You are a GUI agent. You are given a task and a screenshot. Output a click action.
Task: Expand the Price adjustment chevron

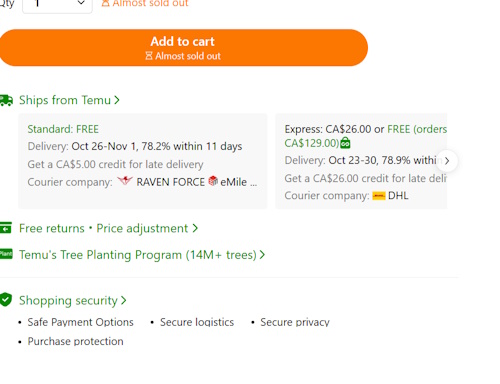(195, 228)
